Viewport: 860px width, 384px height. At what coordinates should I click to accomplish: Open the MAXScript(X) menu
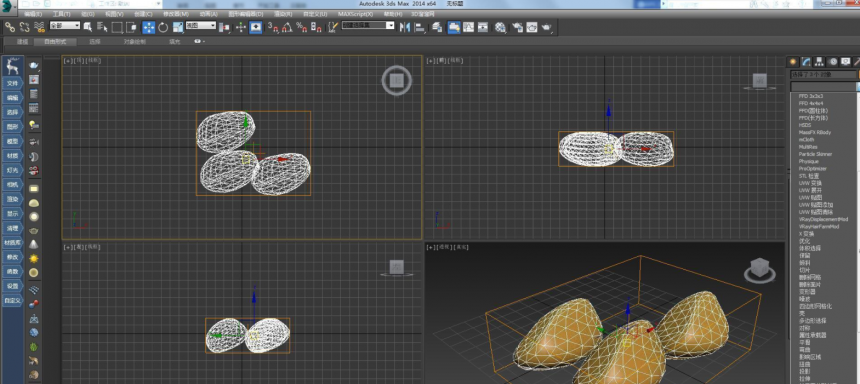pyautogui.click(x=355, y=14)
